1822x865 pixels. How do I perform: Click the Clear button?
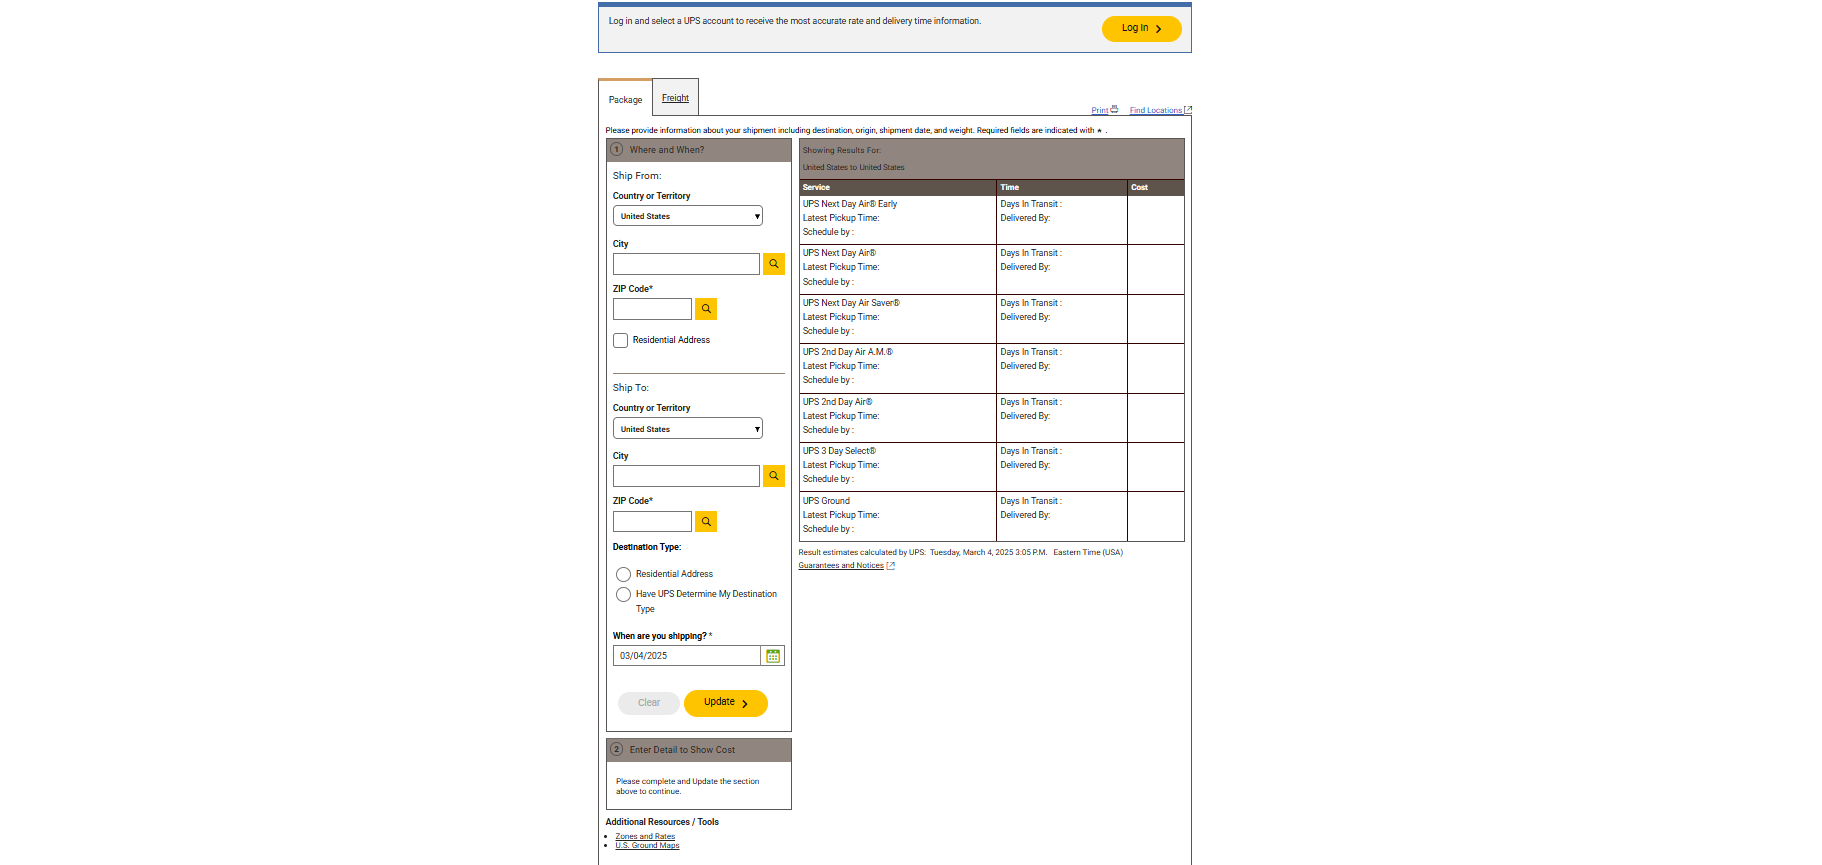click(x=649, y=703)
